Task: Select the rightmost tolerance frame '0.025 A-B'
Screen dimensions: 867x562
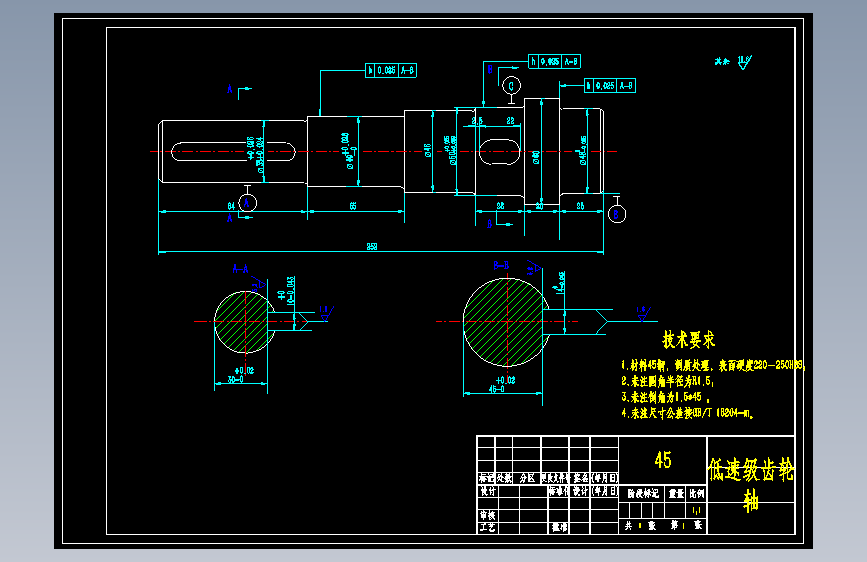Action: [610, 86]
